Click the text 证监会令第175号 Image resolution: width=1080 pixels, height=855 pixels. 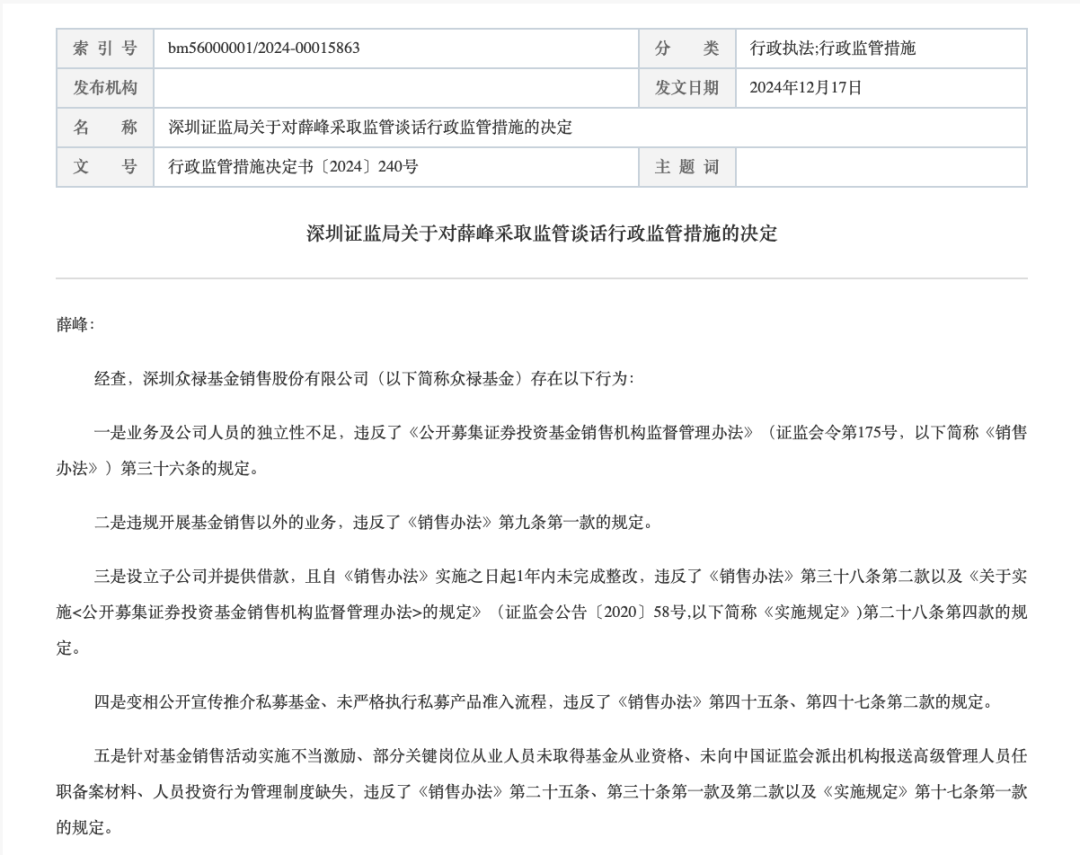point(837,433)
